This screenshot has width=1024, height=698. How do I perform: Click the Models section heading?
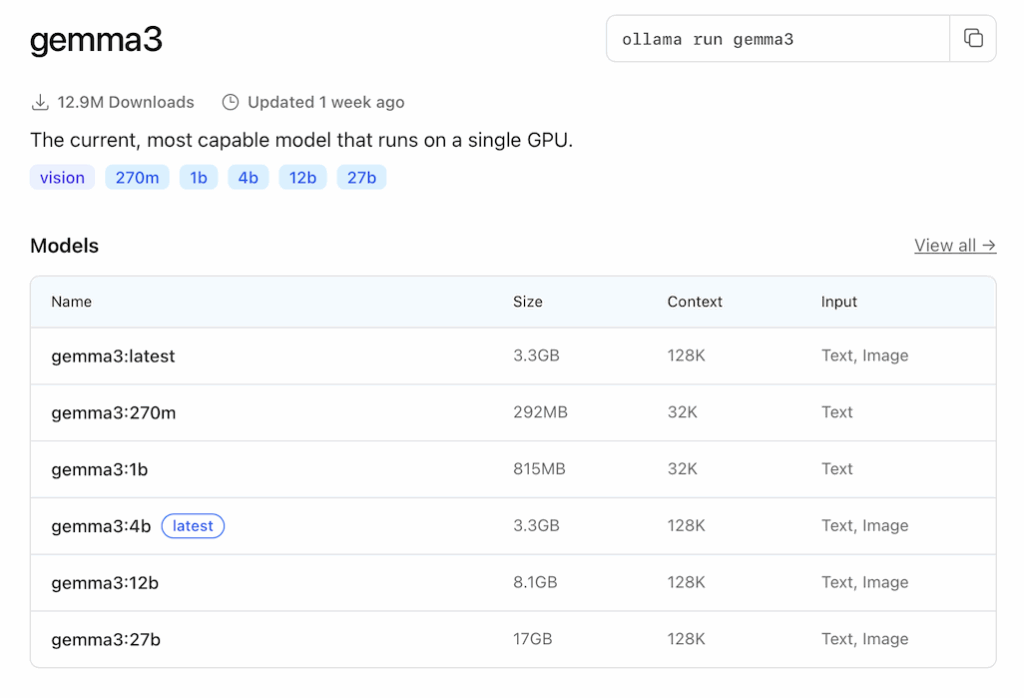[x=64, y=246]
